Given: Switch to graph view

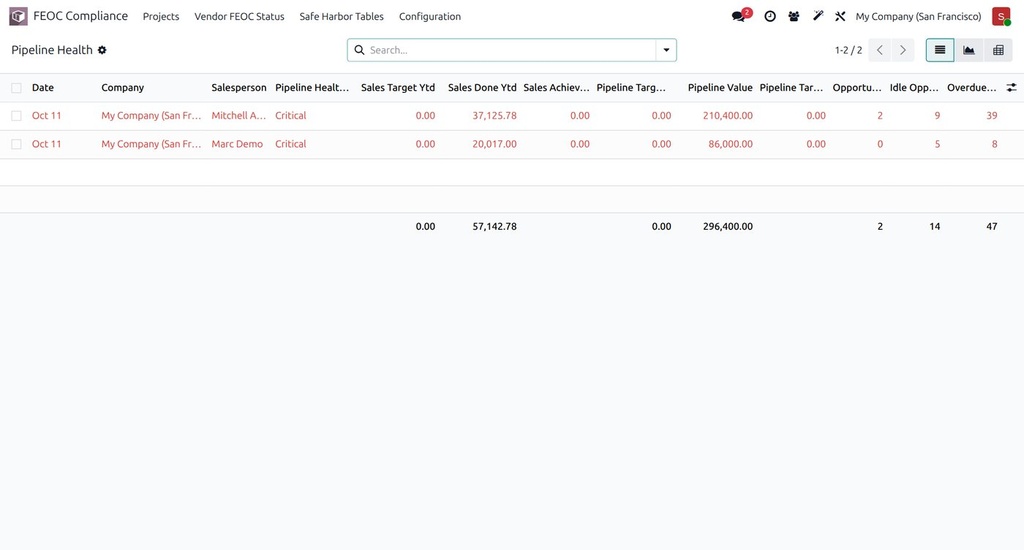Looking at the screenshot, I should pyautogui.click(x=969, y=50).
